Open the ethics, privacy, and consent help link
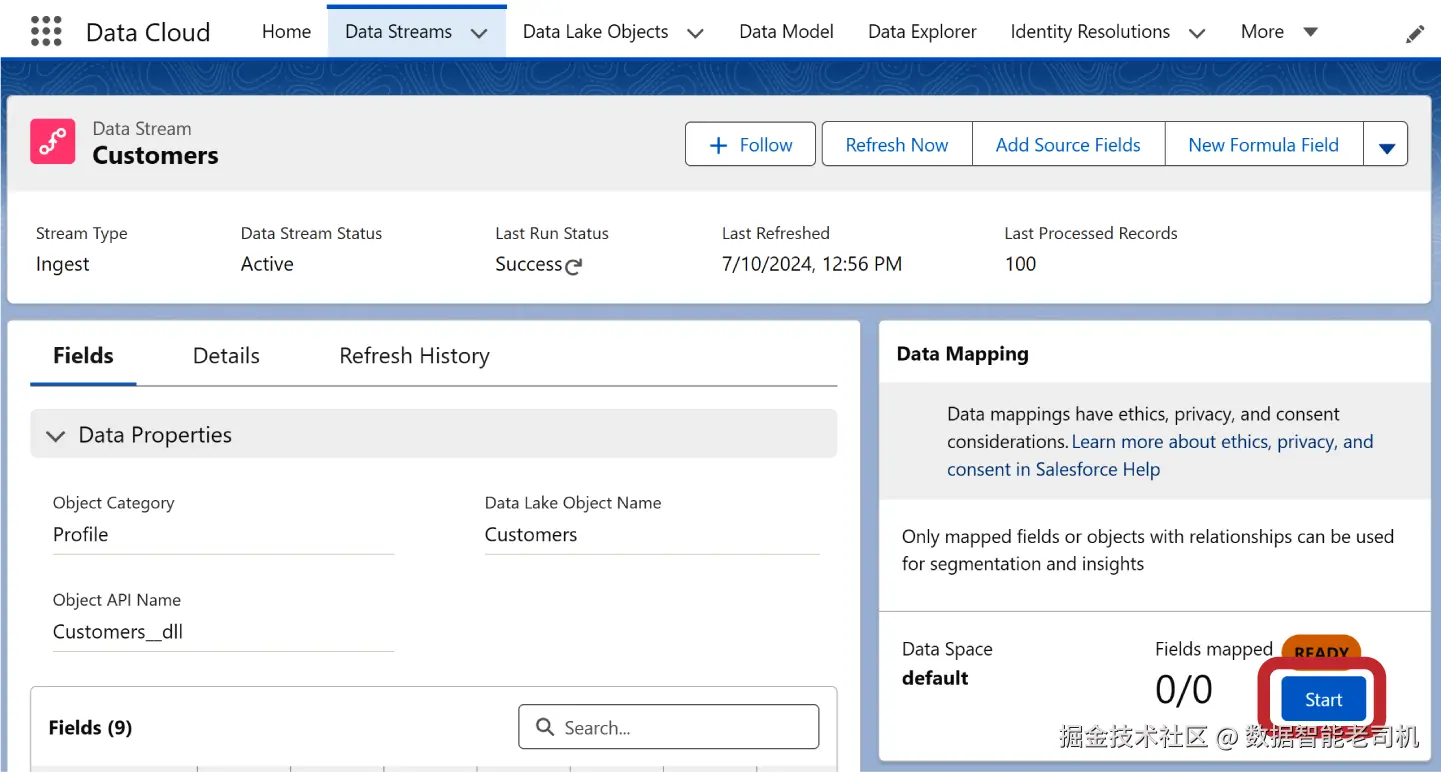 (x=1160, y=455)
